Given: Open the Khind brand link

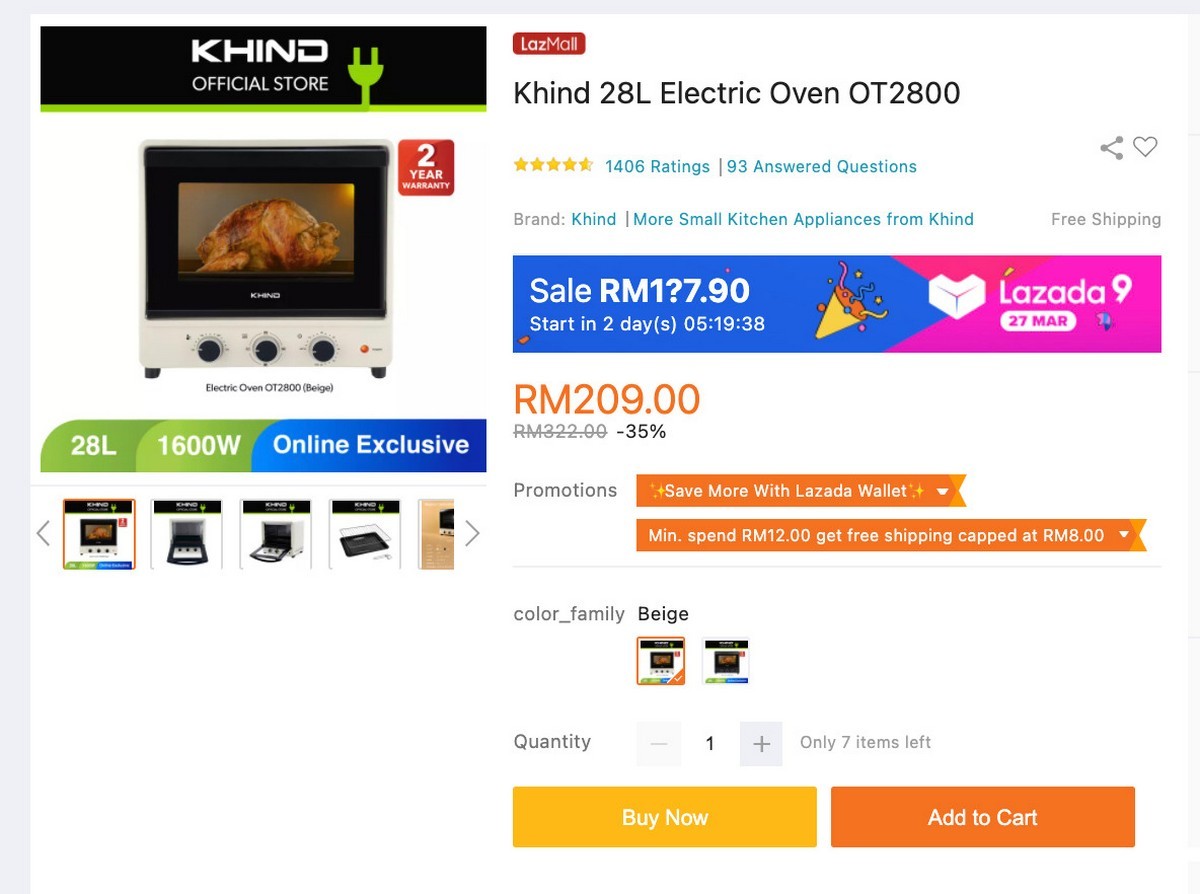Looking at the screenshot, I should pyautogui.click(x=593, y=219).
